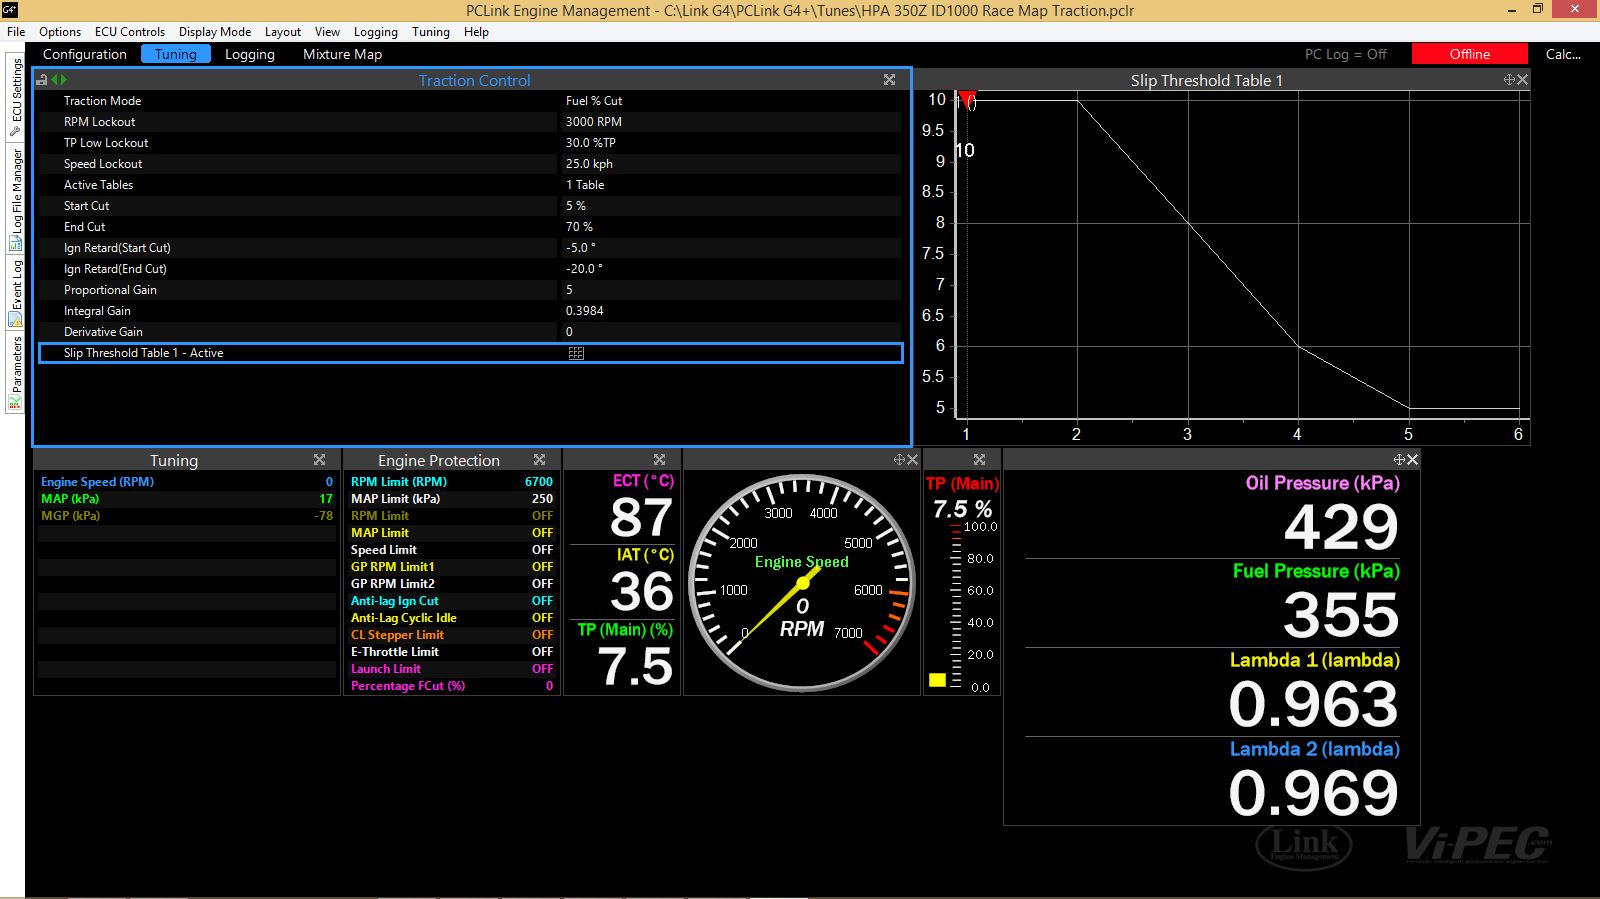Click the Calc... status label
Viewport: 1600px width, 899px height.
[1563, 54]
